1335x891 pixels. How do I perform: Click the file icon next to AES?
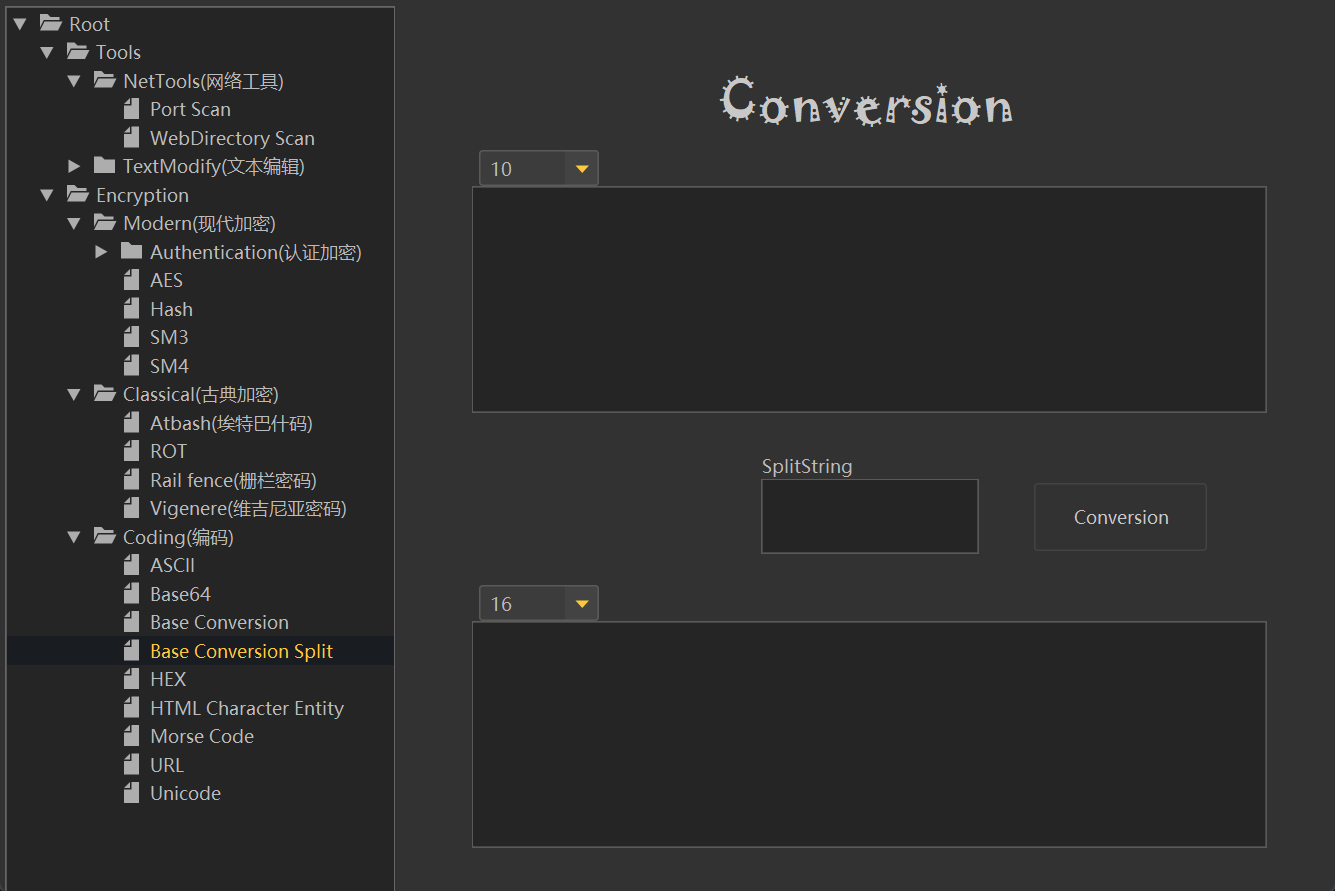click(131, 280)
